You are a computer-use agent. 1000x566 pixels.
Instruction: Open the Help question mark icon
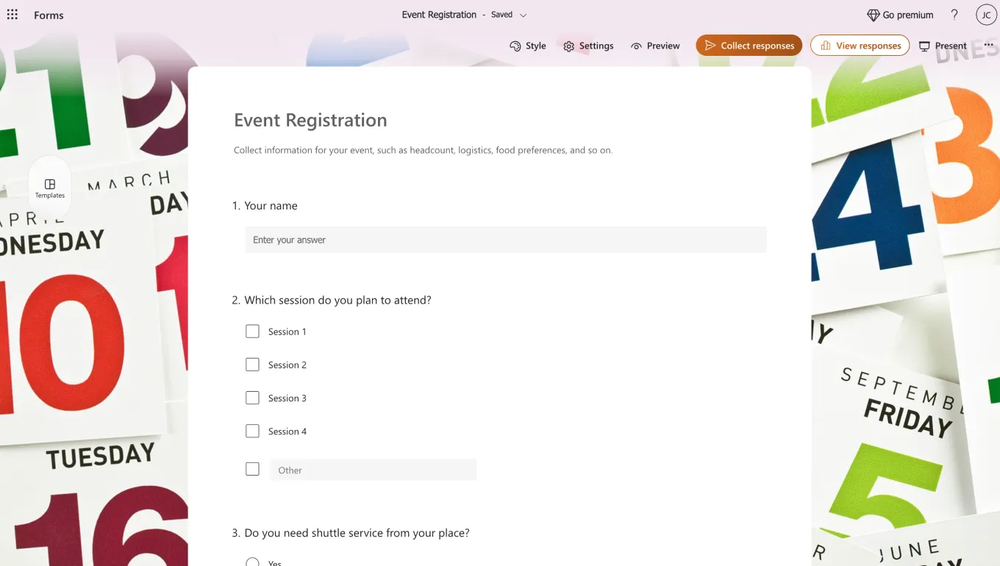954,15
